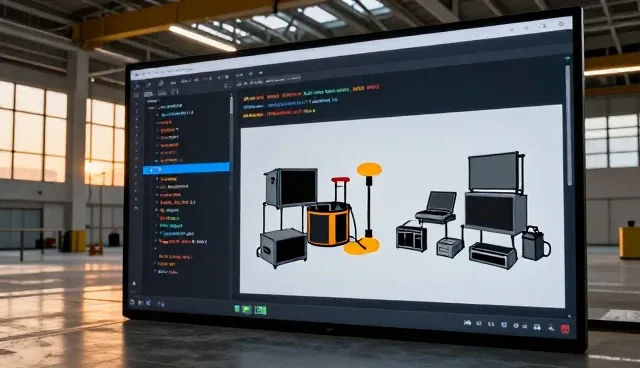Viewport: 640px width, 368px height.
Task: Click the red icon at the status bar's right end
Action: click(x=565, y=329)
